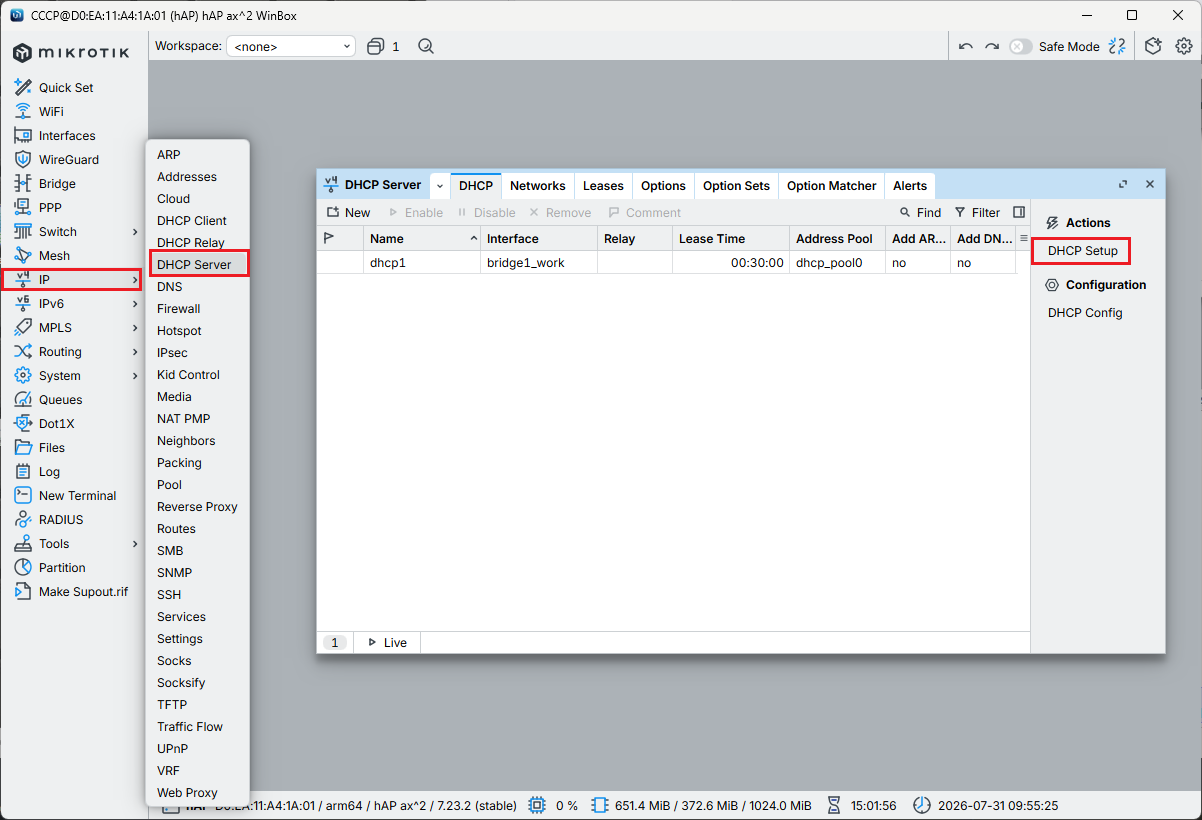Open the WireGuard section

[69, 160]
